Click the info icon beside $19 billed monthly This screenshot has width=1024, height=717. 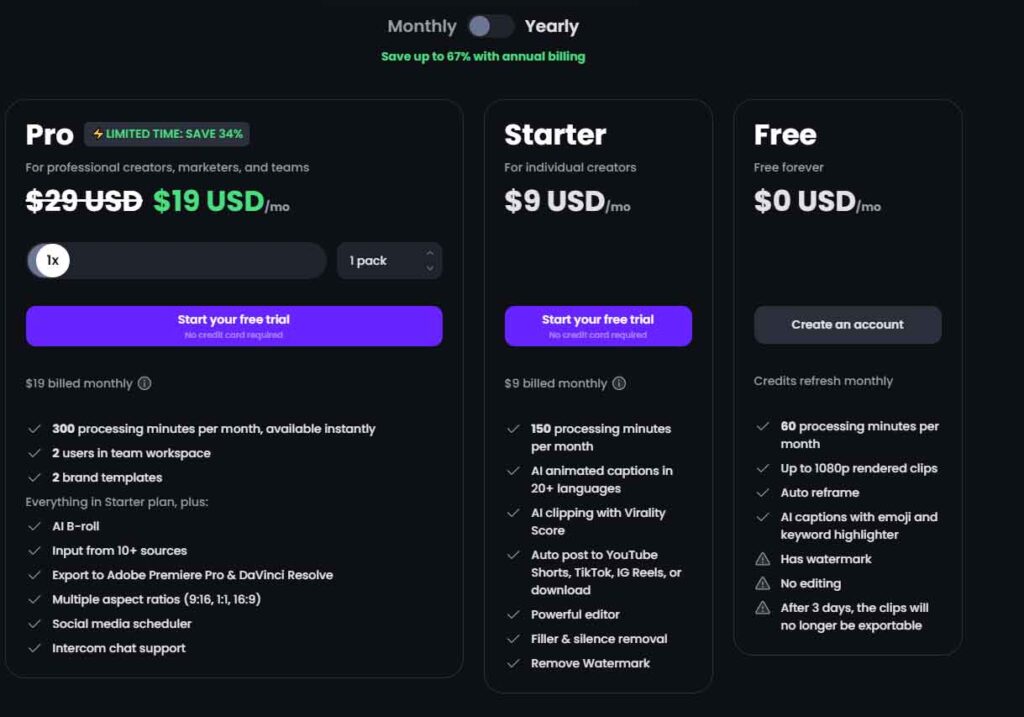coord(144,383)
